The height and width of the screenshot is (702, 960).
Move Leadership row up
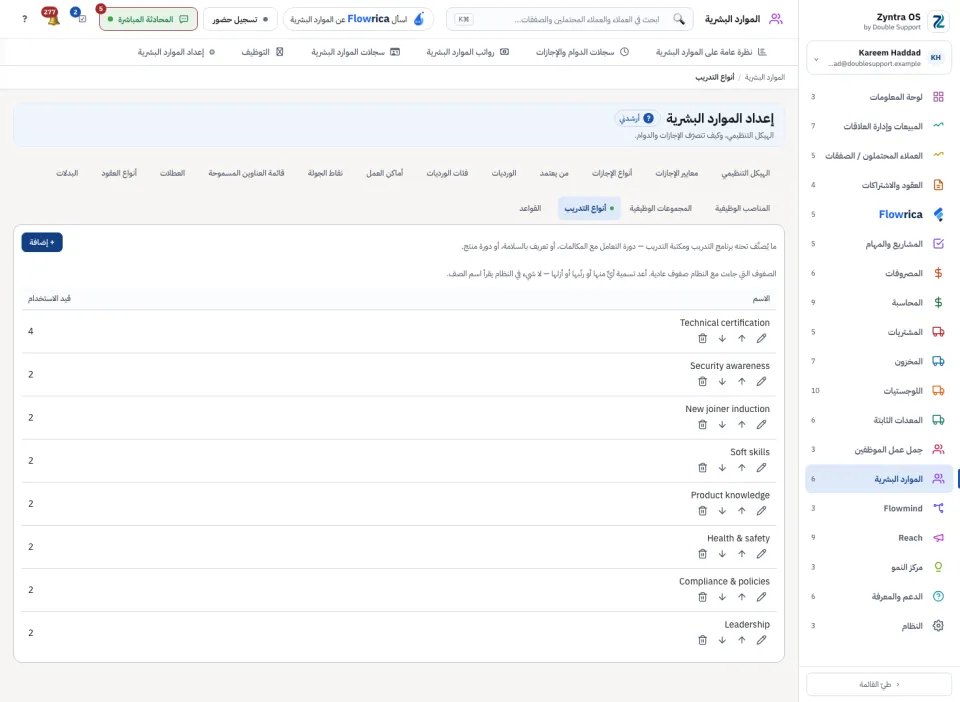pos(741,640)
